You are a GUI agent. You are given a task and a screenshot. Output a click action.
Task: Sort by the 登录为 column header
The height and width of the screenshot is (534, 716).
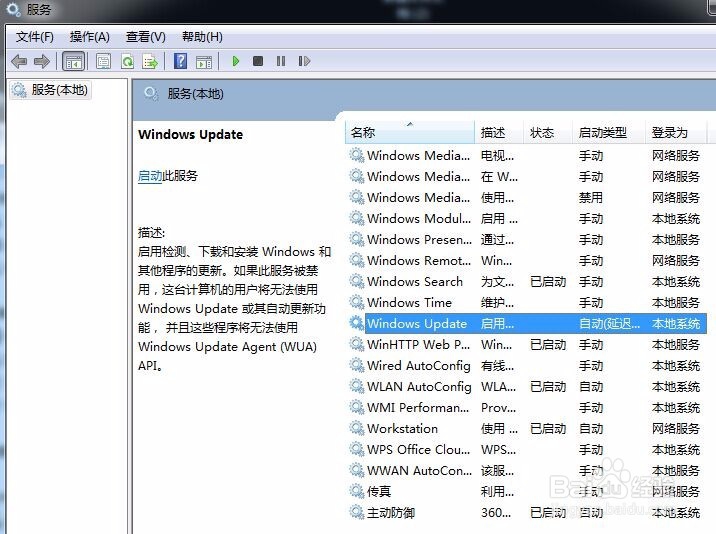tap(676, 132)
